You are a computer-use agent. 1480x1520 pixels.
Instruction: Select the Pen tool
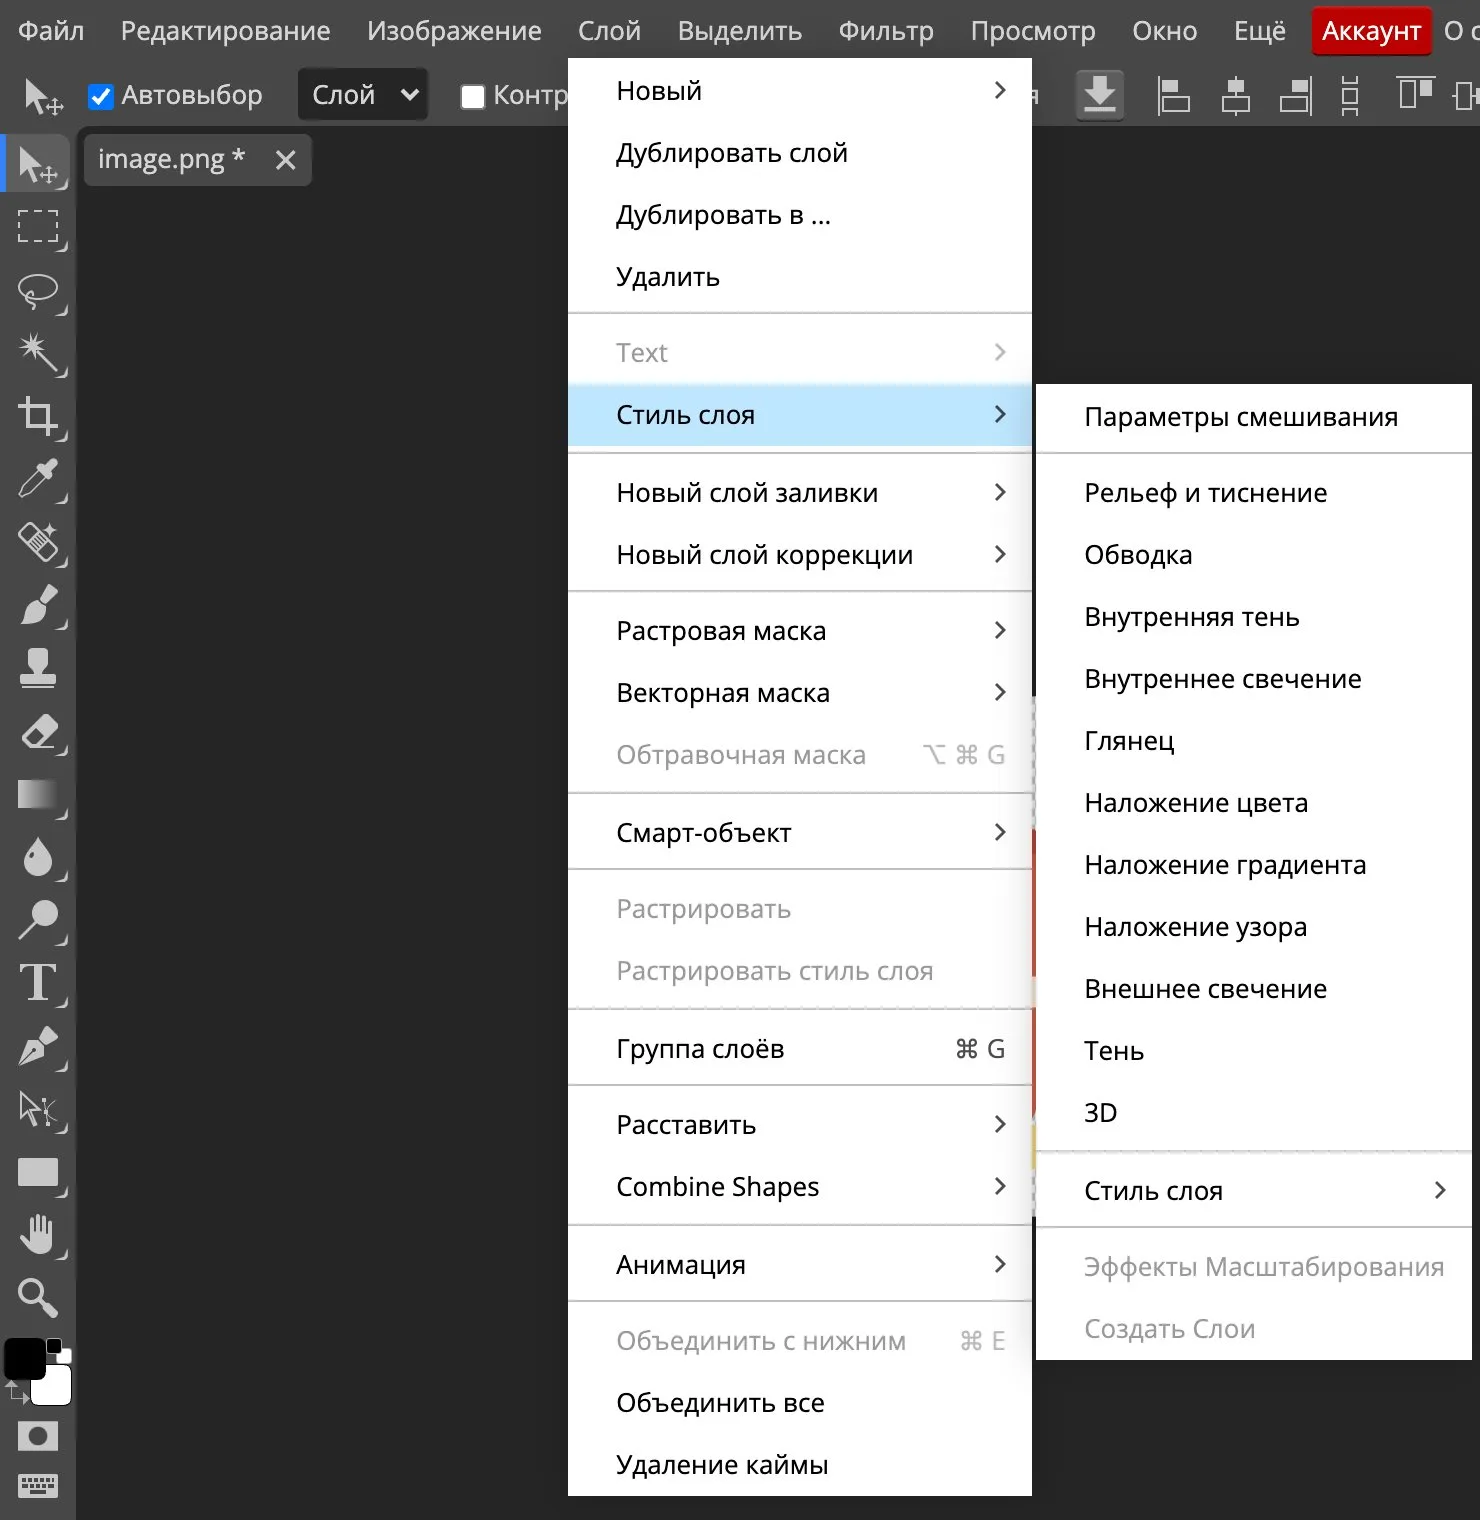[x=38, y=1046]
